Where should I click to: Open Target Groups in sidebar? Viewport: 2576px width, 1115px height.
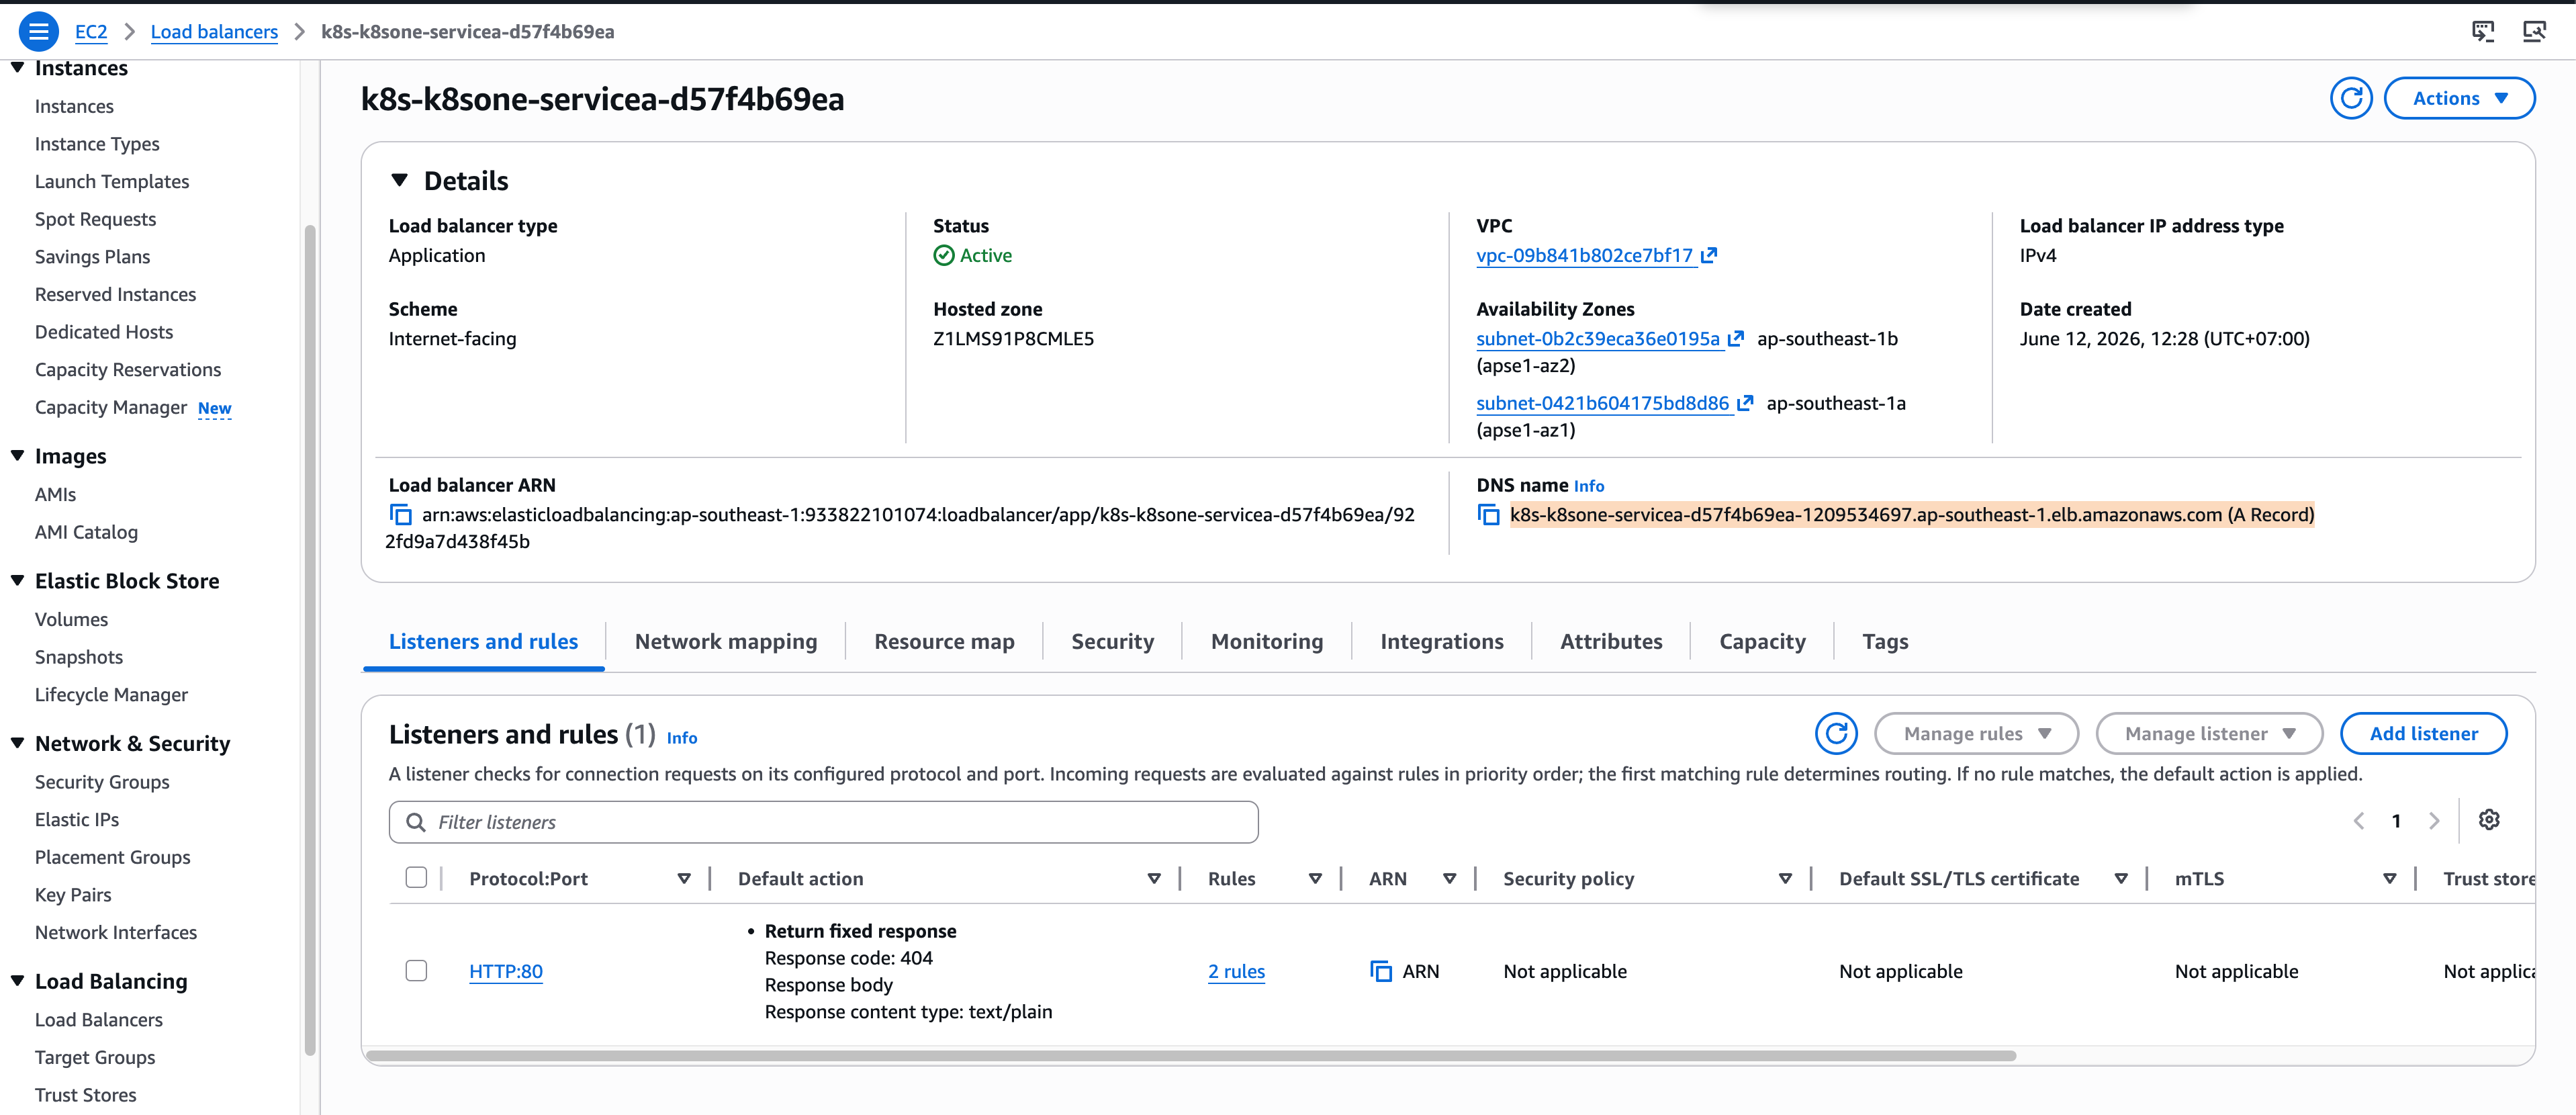pyautogui.click(x=95, y=1057)
